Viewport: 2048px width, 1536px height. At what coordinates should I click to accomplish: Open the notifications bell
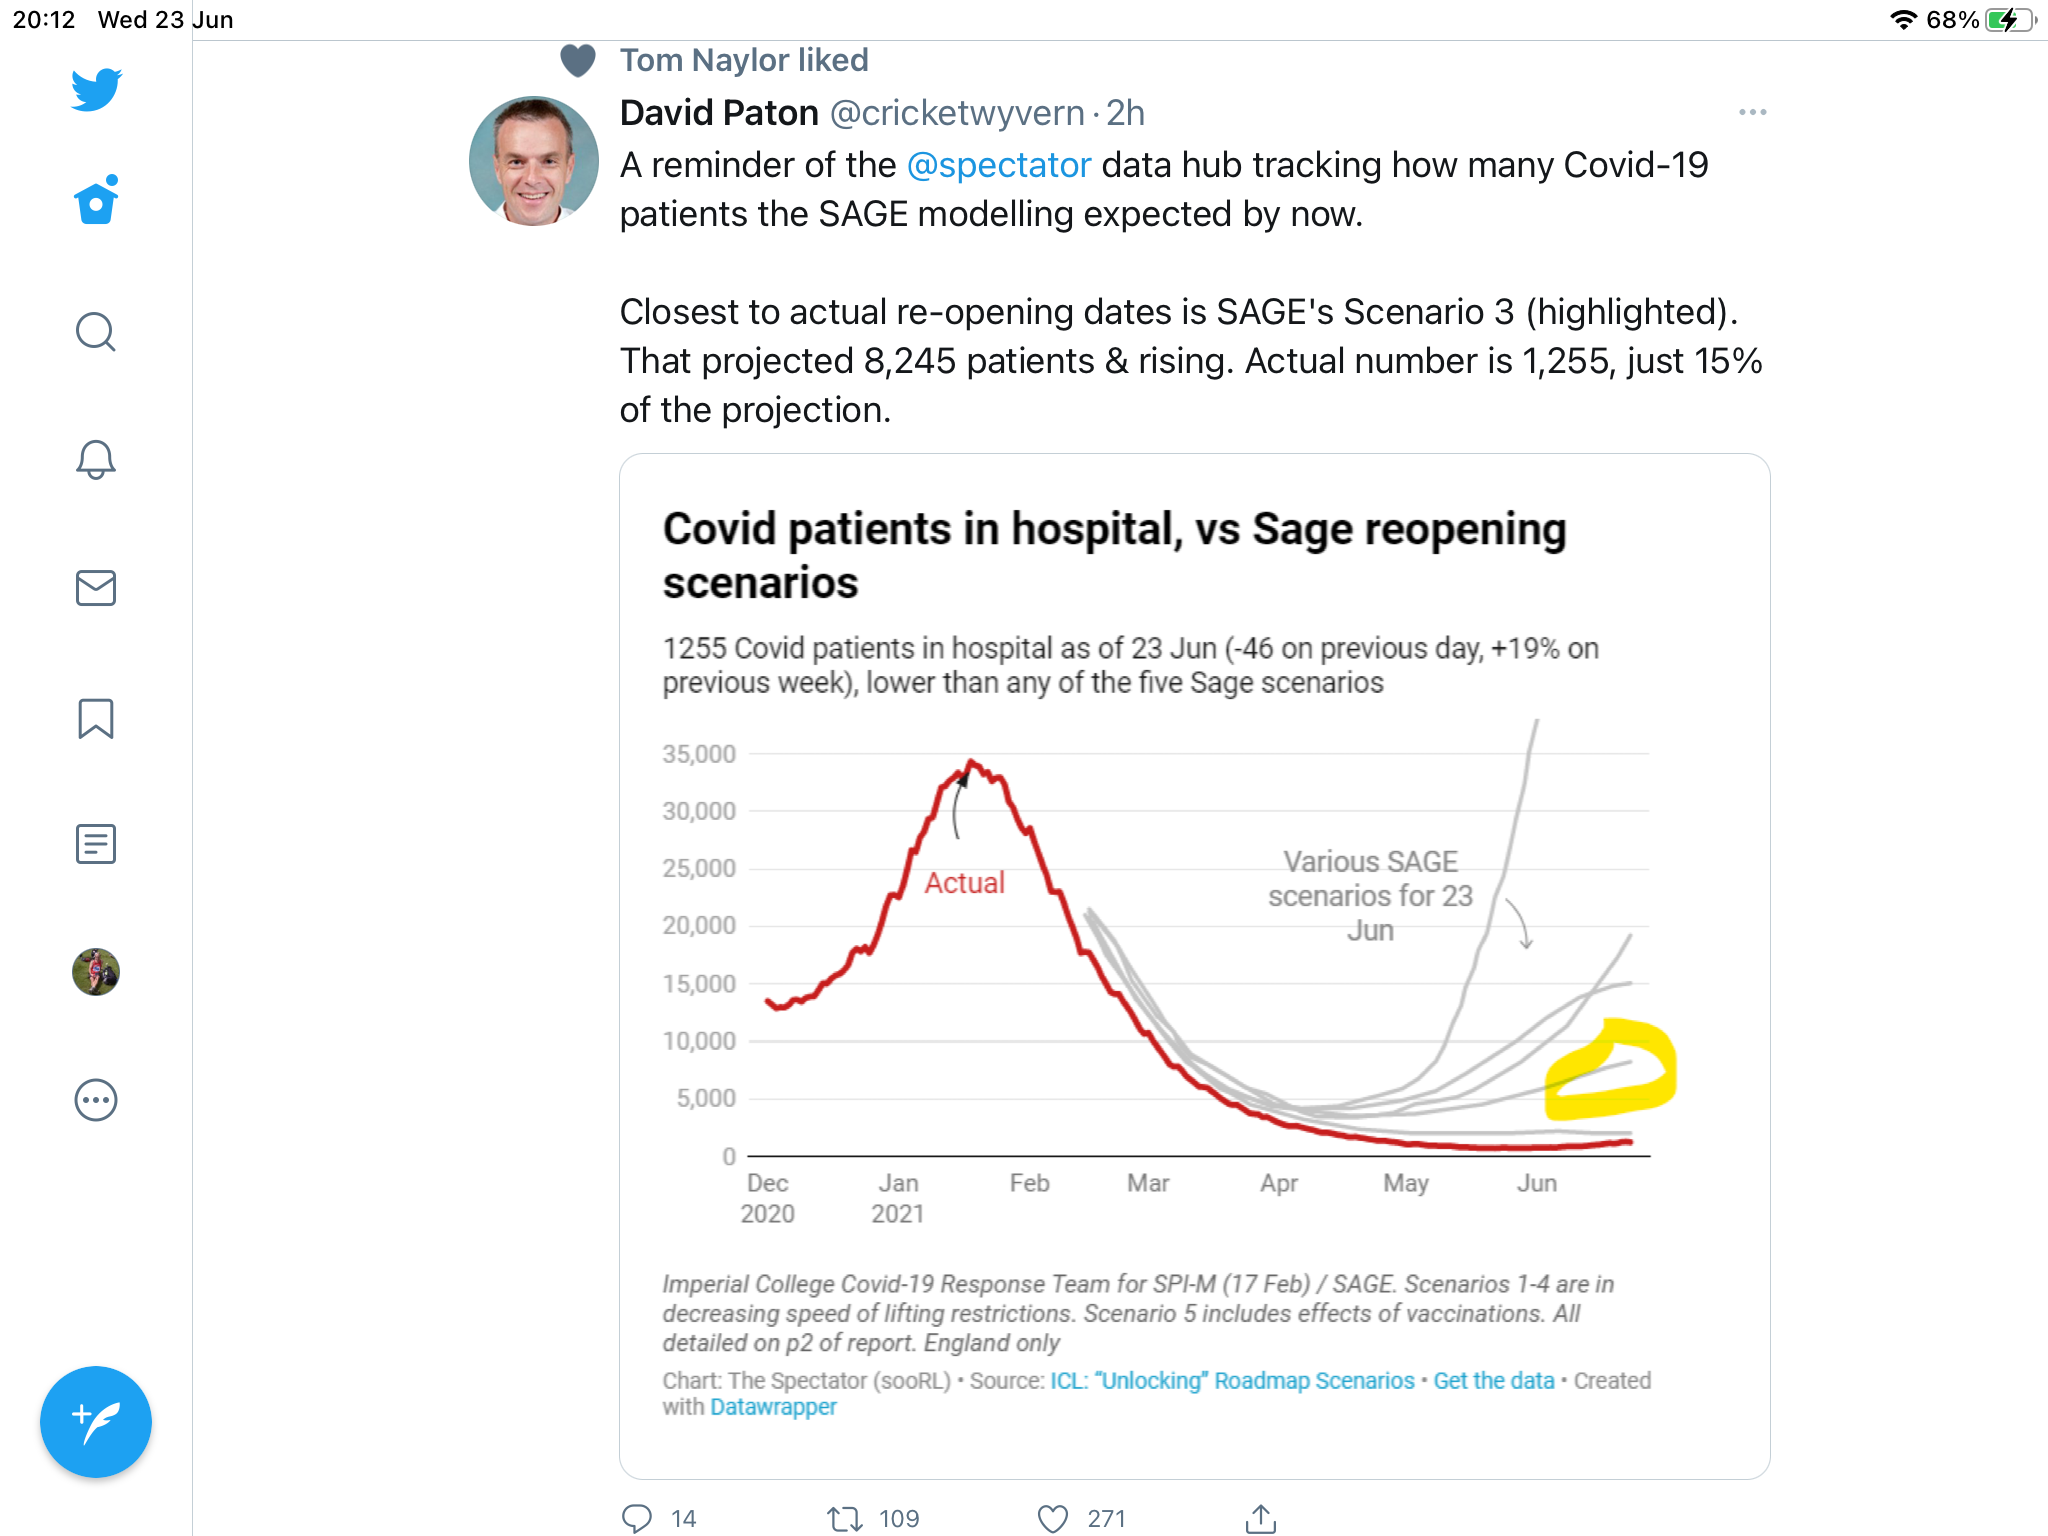click(x=96, y=460)
